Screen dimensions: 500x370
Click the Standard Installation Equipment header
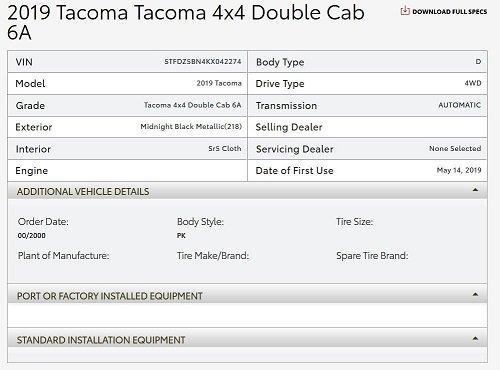coord(247,339)
